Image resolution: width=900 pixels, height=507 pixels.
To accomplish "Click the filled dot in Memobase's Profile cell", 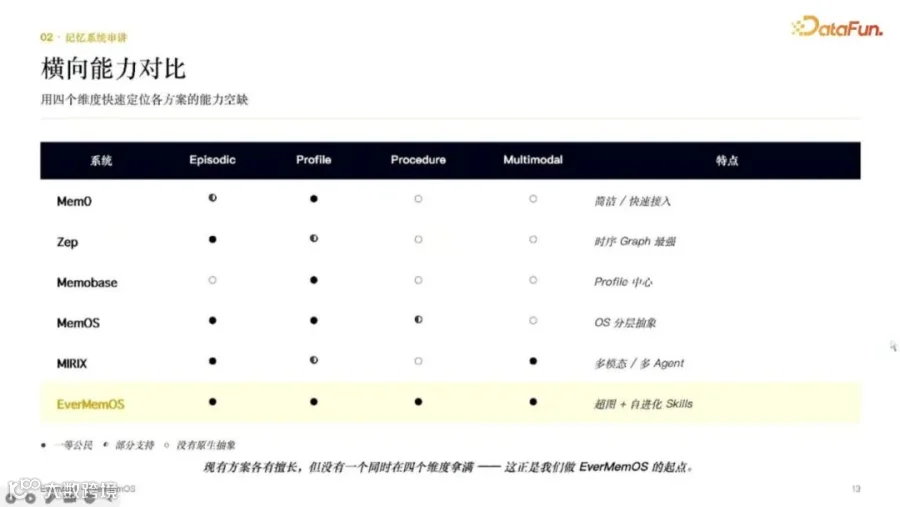I will [x=313, y=280].
